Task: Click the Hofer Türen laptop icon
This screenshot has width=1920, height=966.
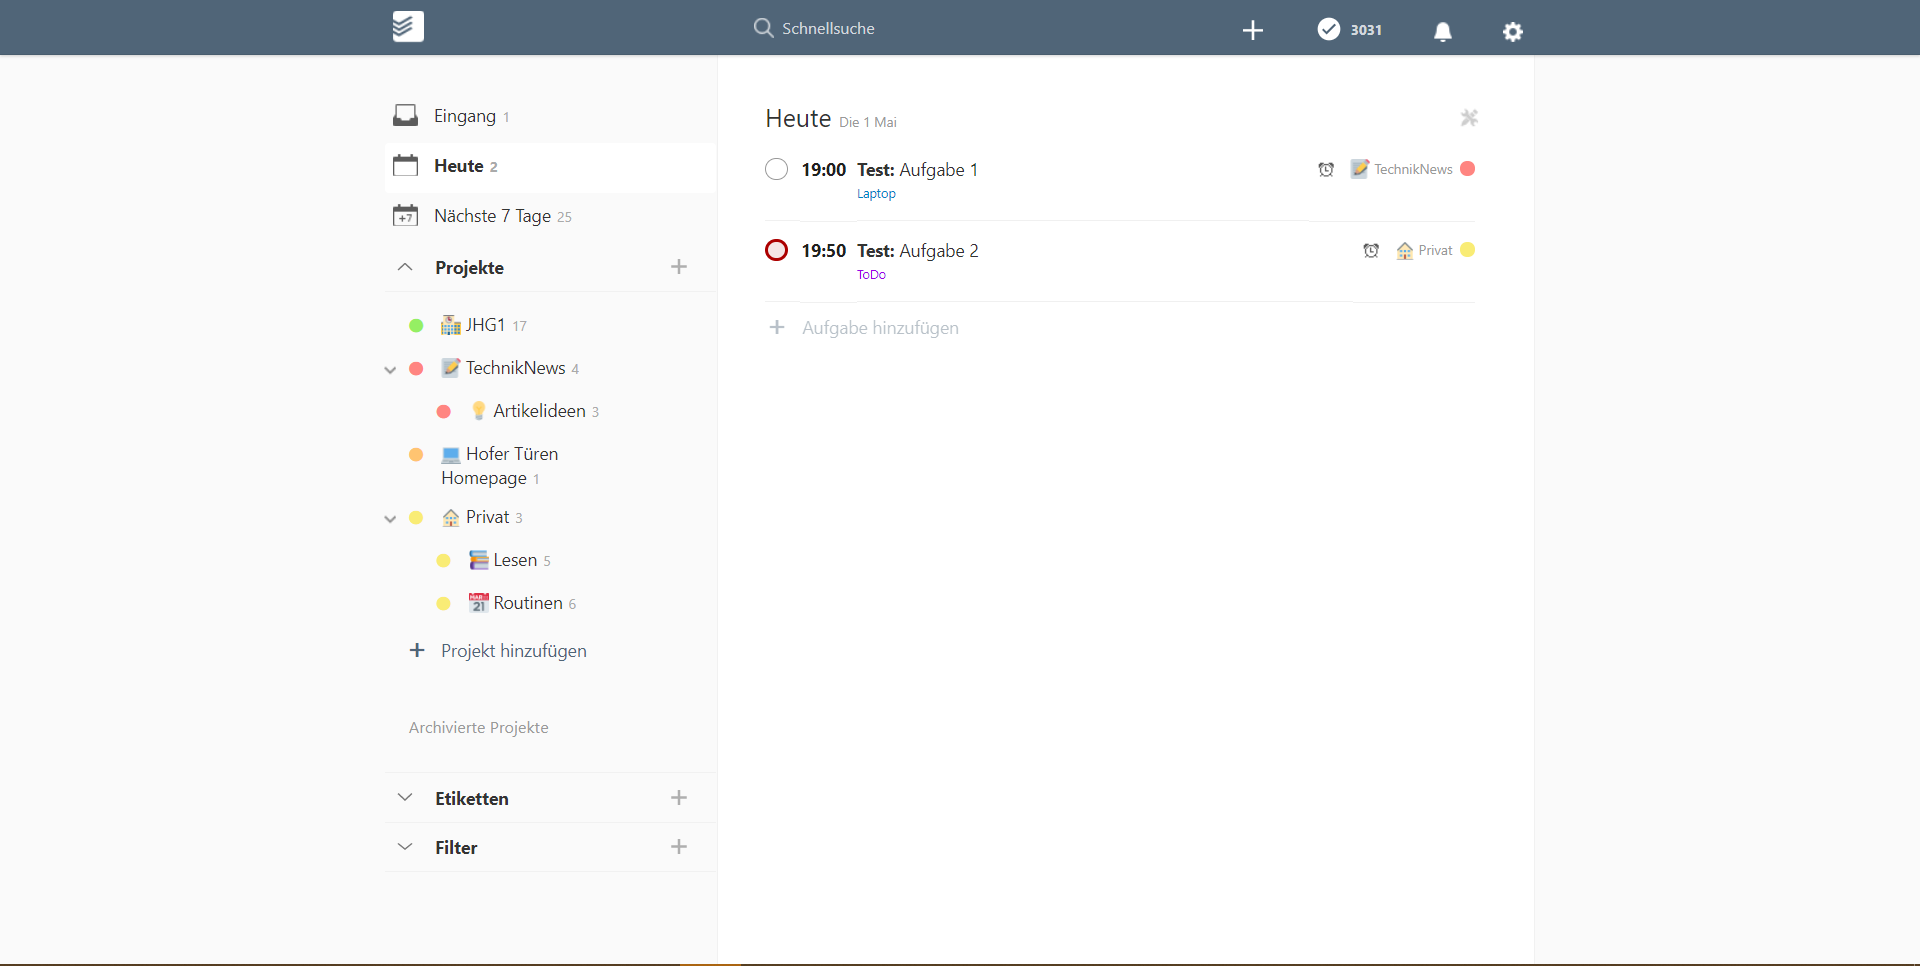Action: point(451,455)
